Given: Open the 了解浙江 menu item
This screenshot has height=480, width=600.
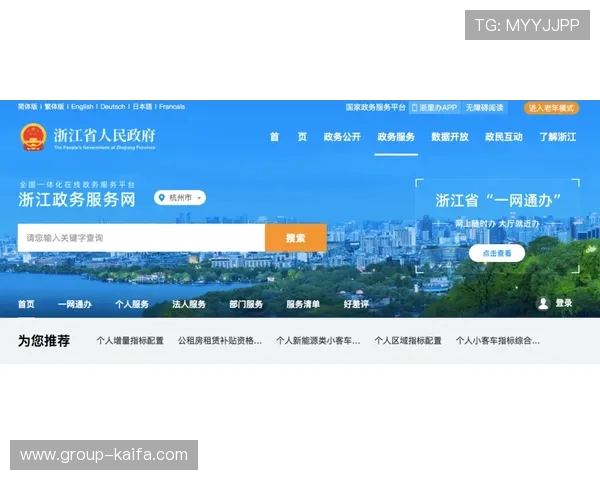Looking at the screenshot, I should point(558,137).
